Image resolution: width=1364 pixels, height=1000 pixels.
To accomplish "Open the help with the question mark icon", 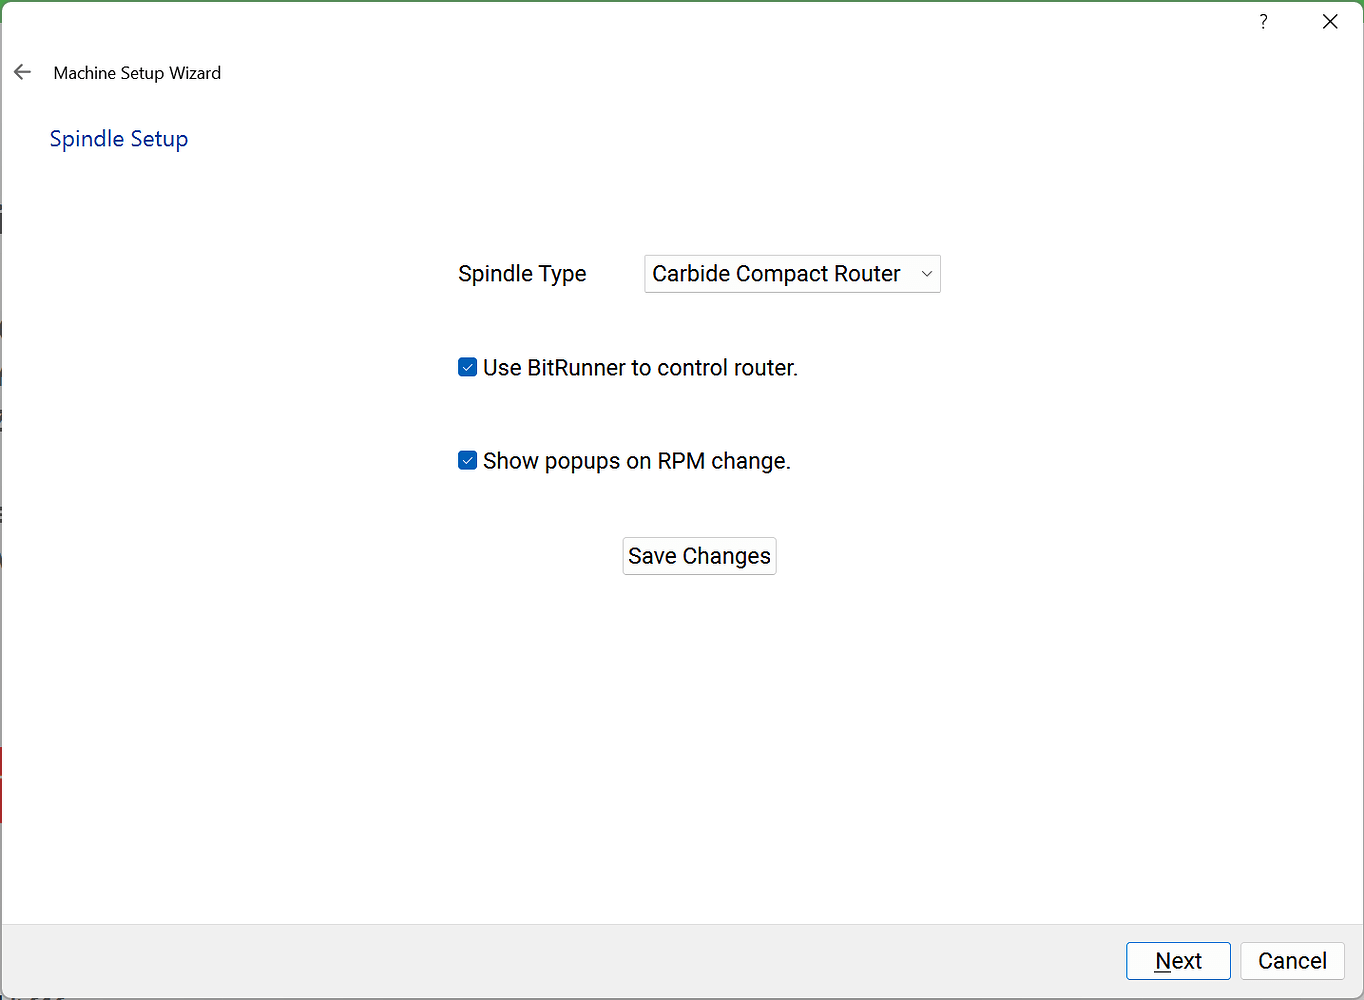I will (1262, 20).
